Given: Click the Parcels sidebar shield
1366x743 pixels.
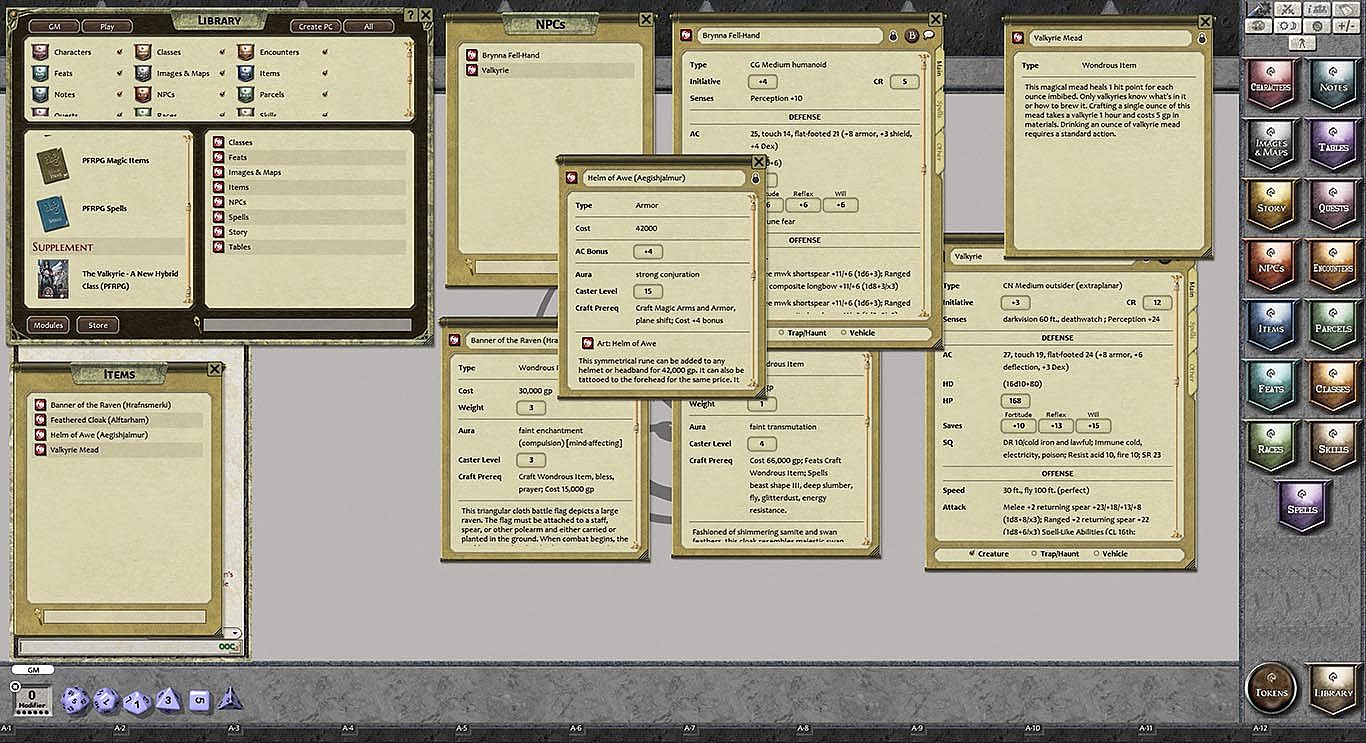Looking at the screenshot, I should (1333, 328).
